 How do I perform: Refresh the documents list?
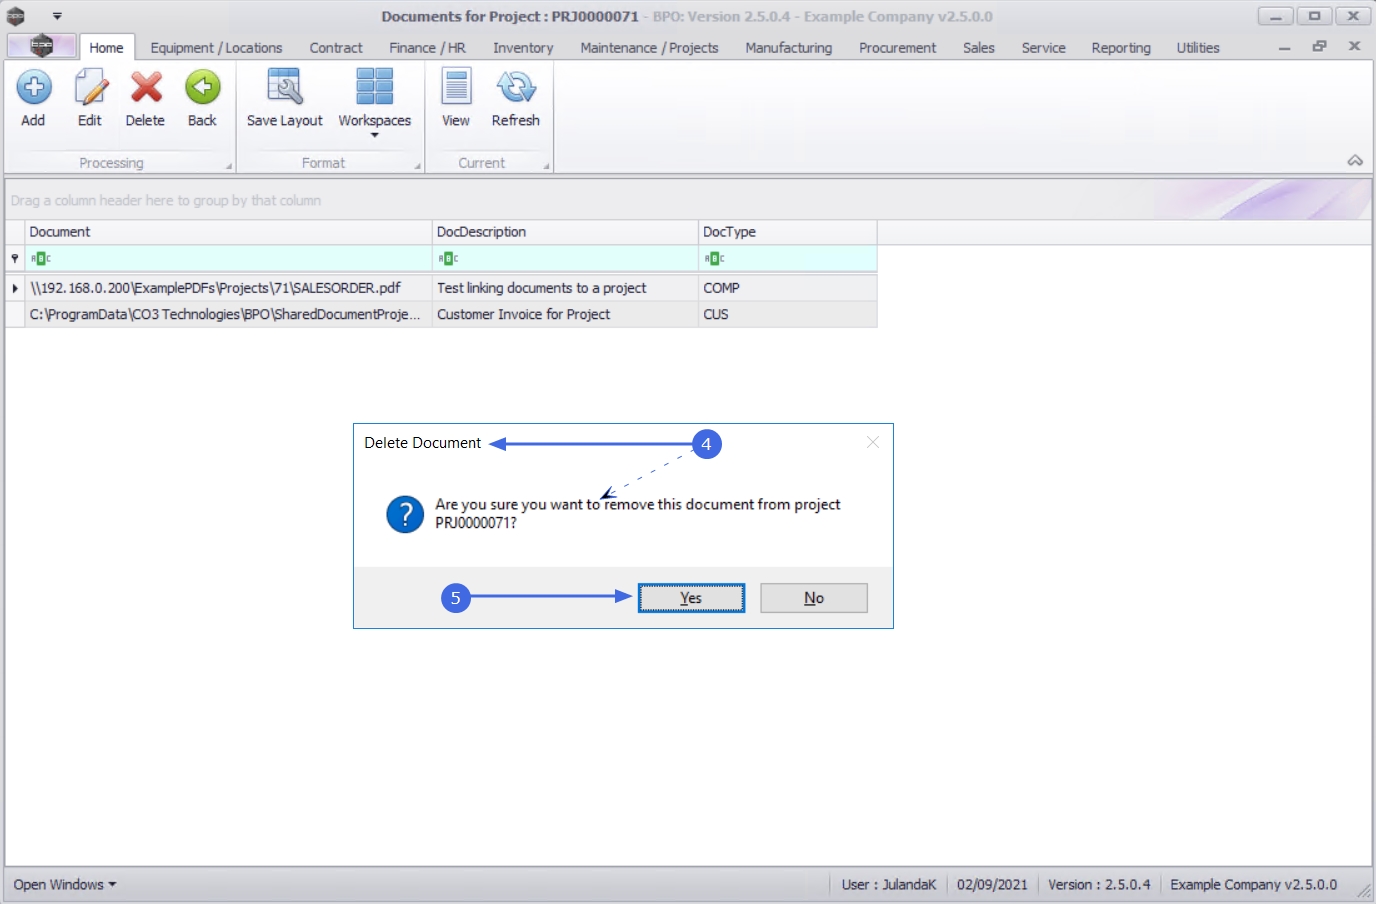coord(516,98)
